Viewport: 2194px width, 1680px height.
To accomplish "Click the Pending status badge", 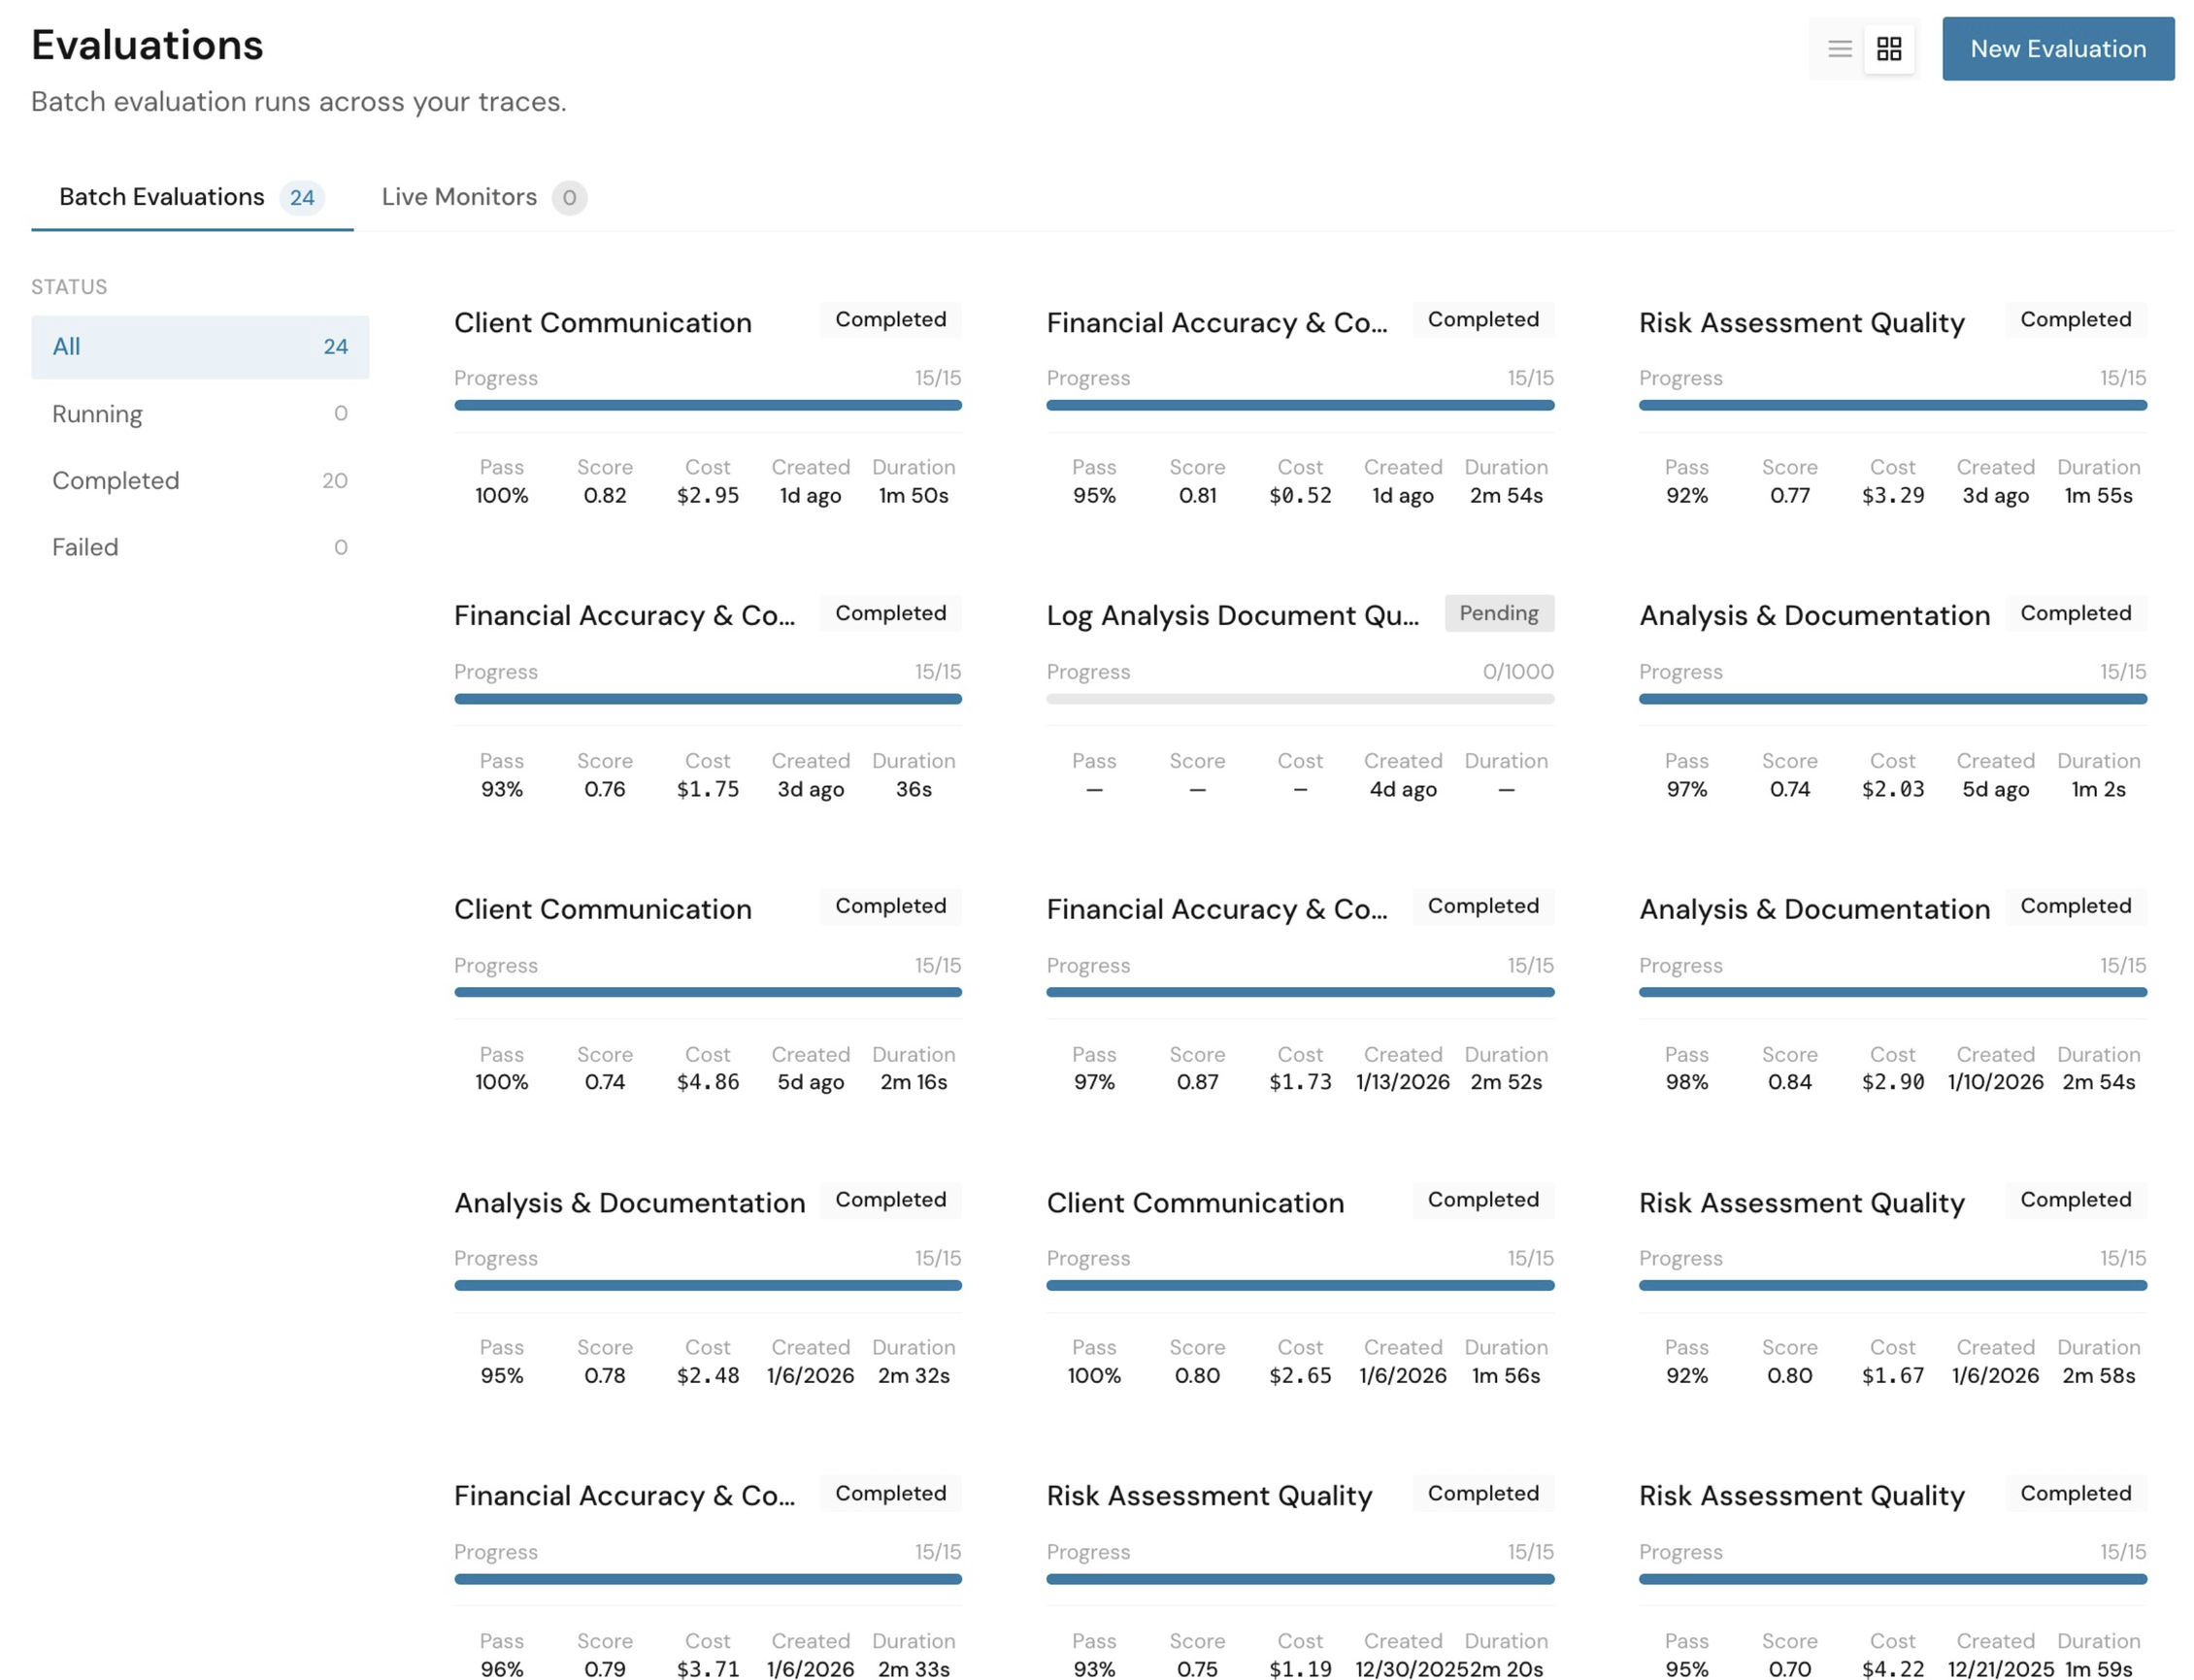I will (x=1498, y=613).
